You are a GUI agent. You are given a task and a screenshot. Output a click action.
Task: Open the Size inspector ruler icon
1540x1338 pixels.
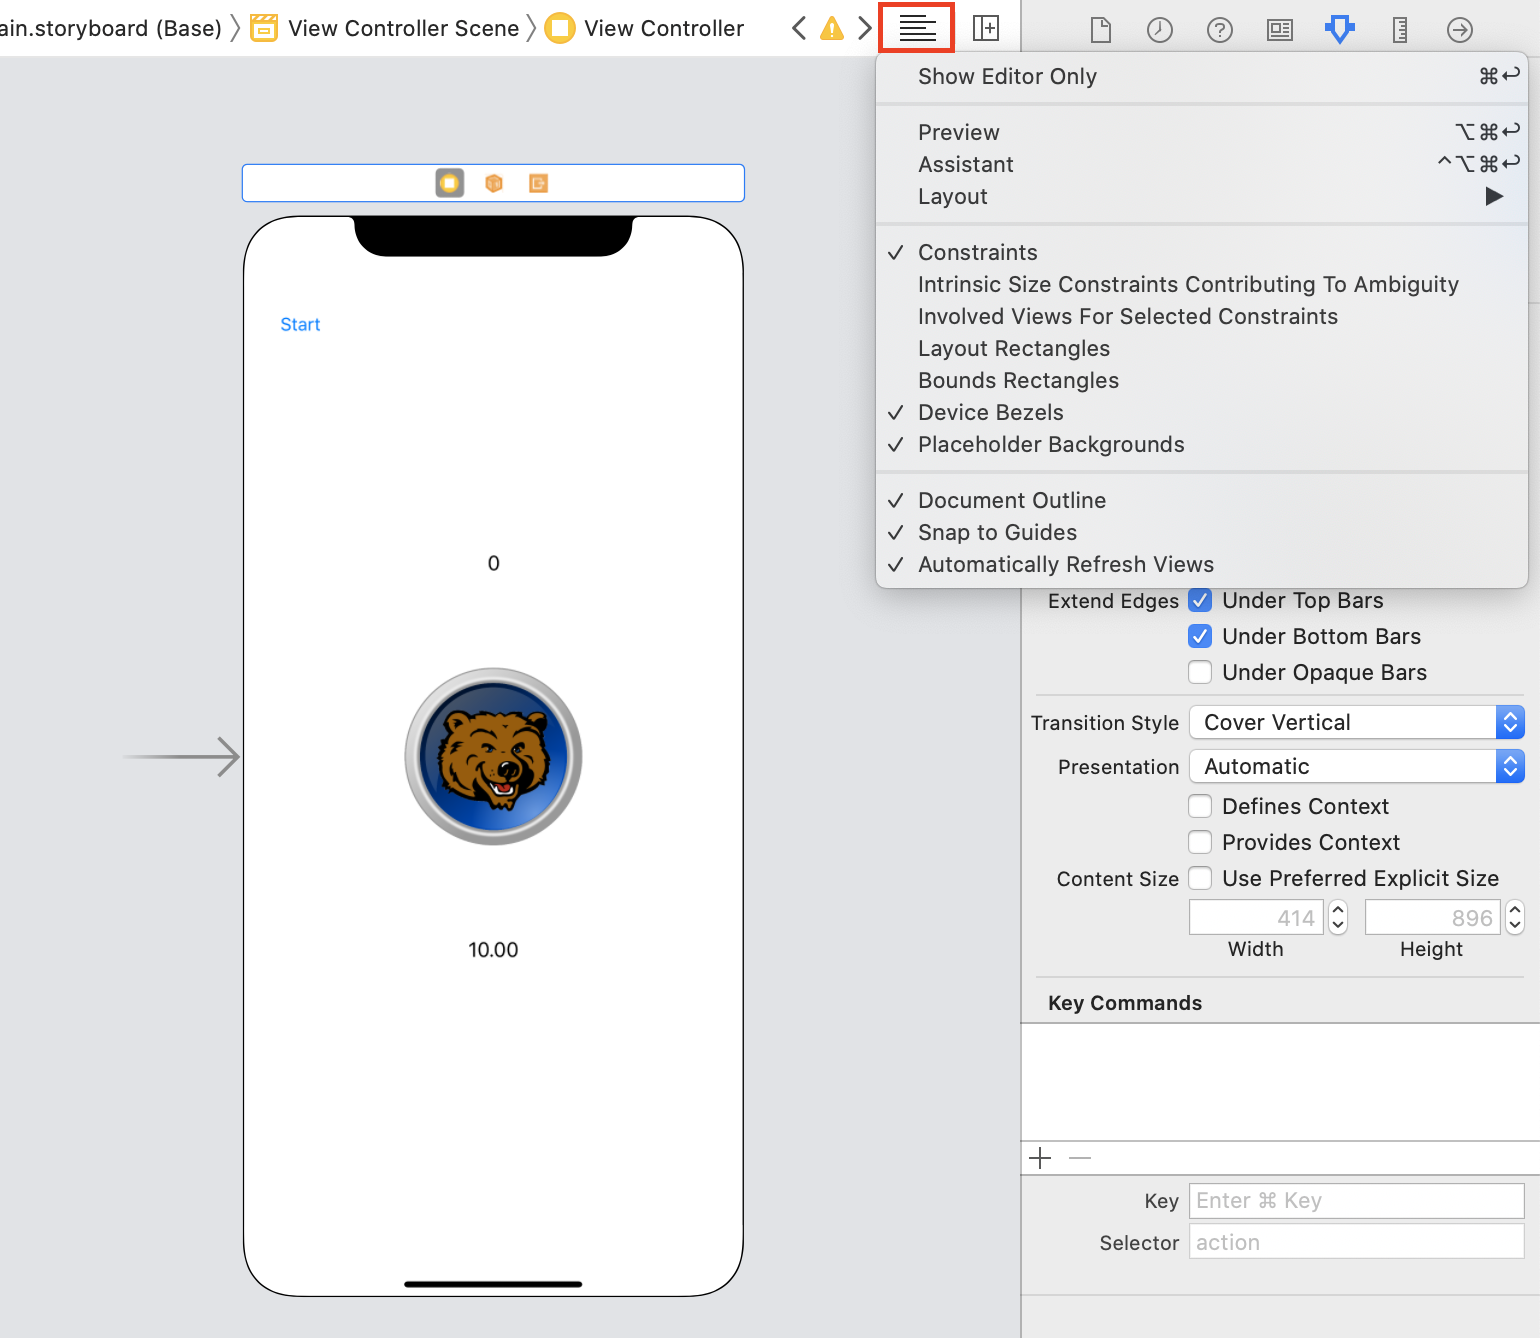click(x=1400, y=30)
